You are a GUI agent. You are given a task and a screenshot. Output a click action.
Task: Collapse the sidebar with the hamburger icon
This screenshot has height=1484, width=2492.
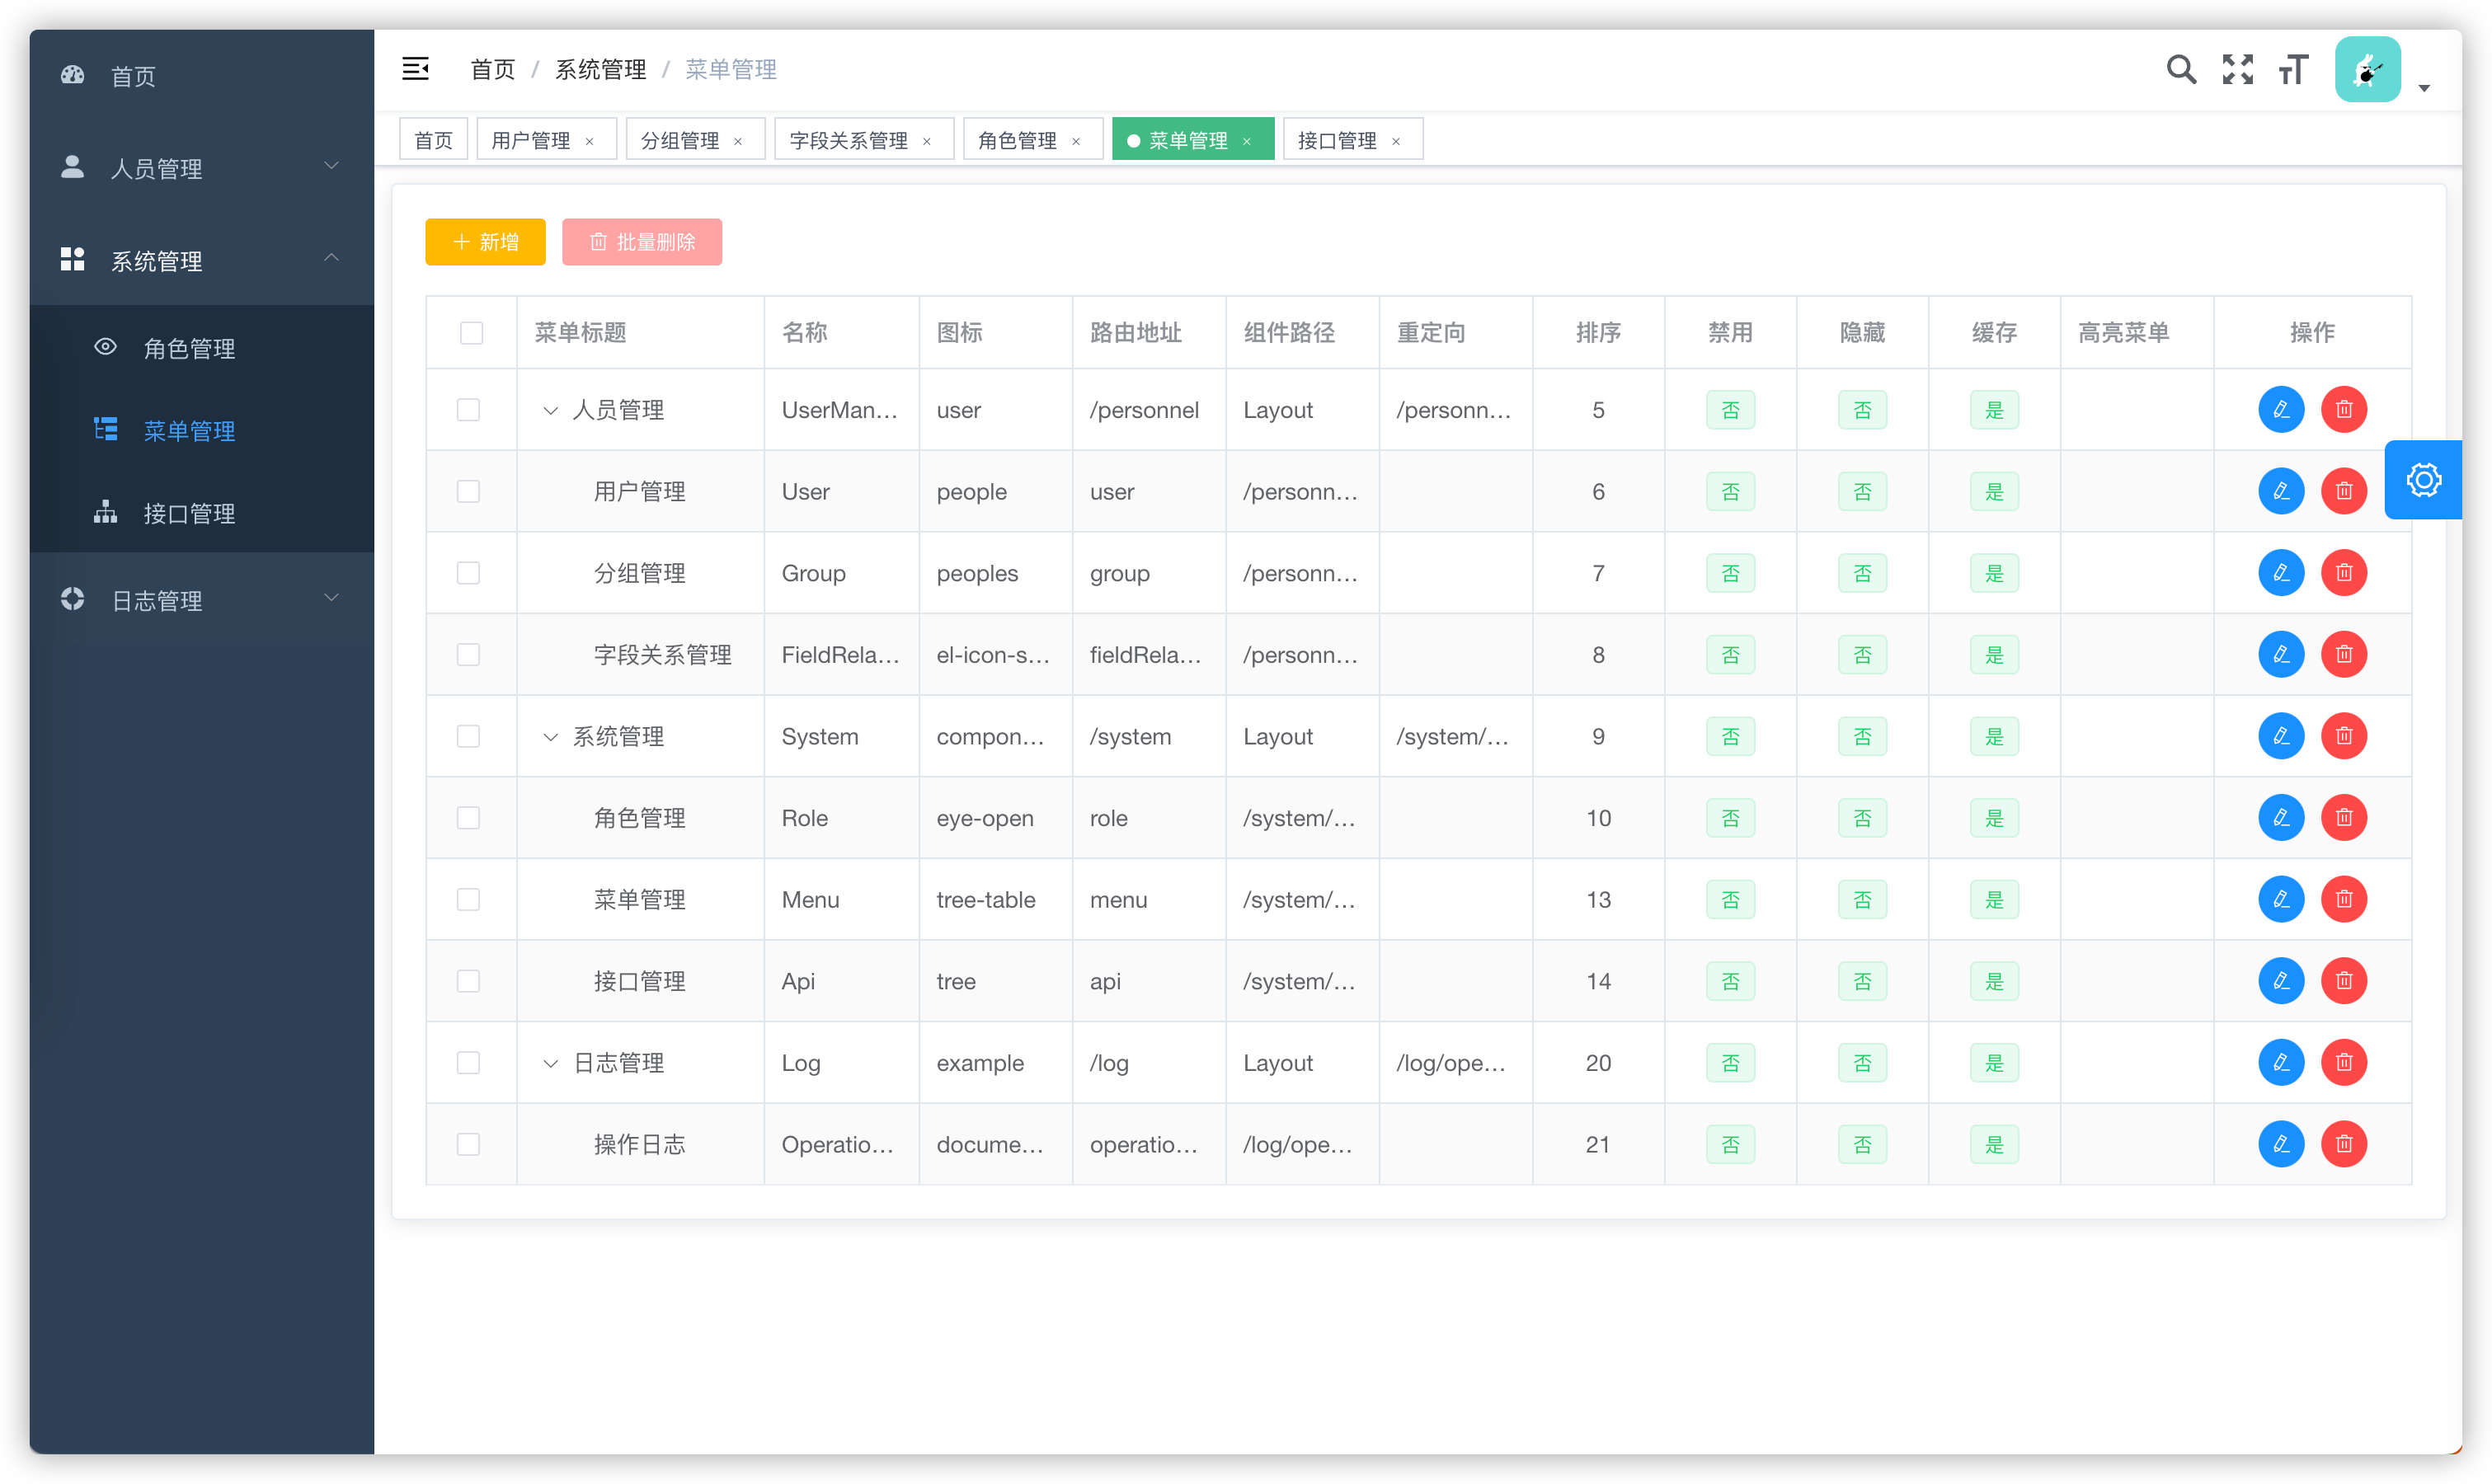[415, 68]
